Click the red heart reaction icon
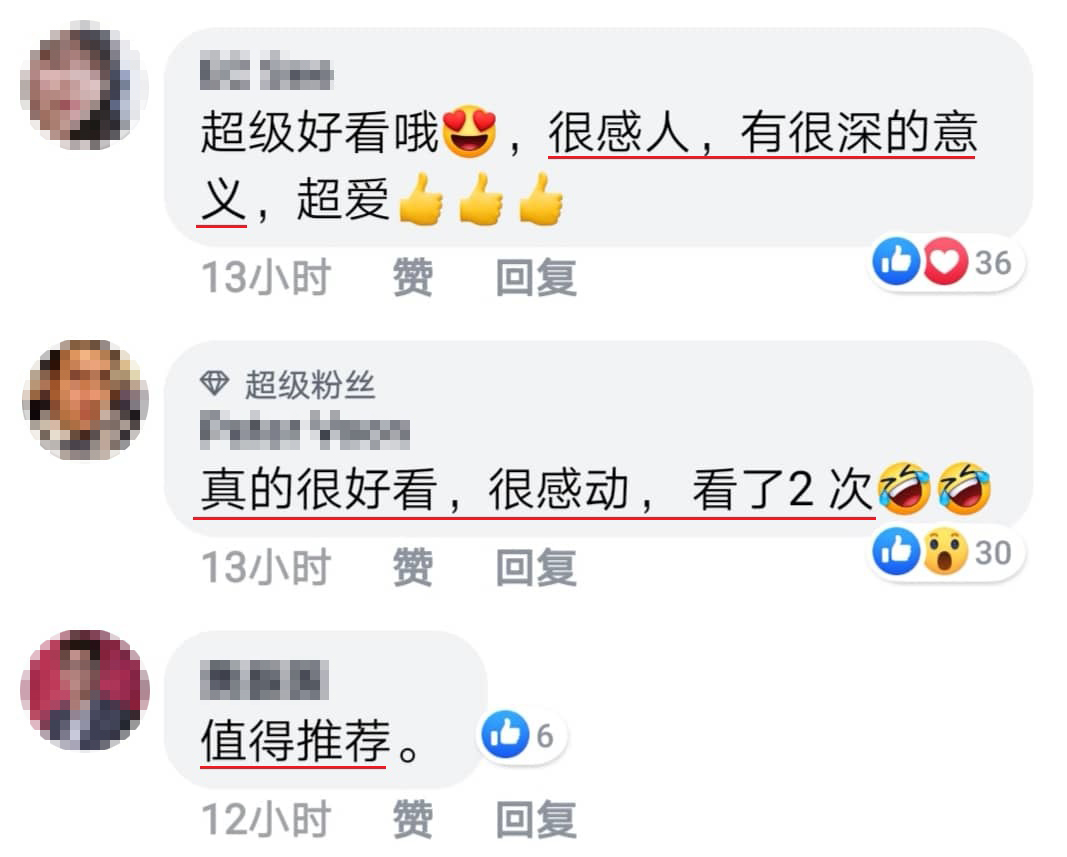Viewport: 1067px width, 857px height. 945,261
